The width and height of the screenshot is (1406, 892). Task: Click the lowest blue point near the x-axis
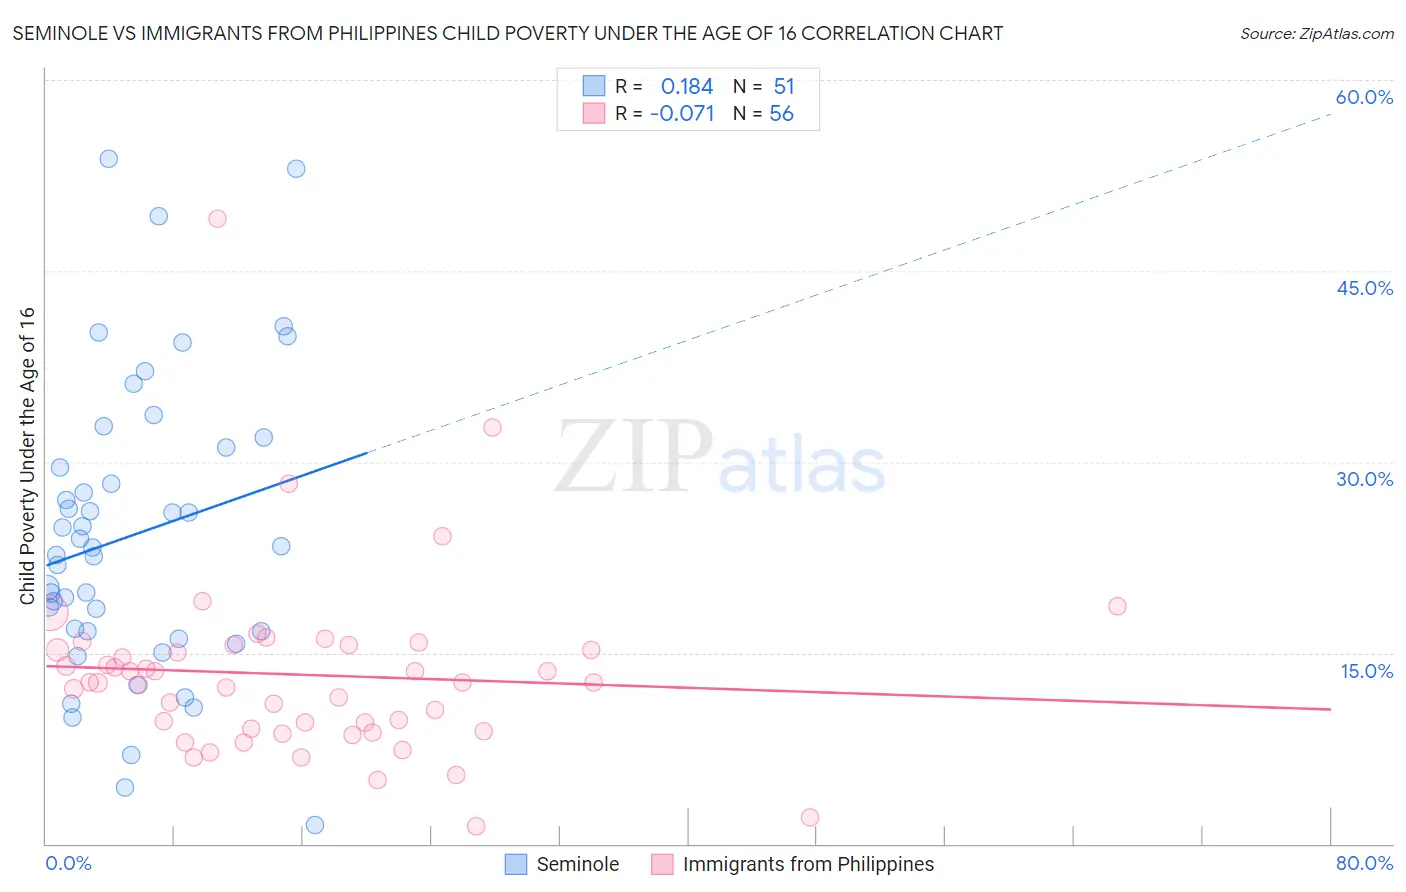[x=315, y=825]
